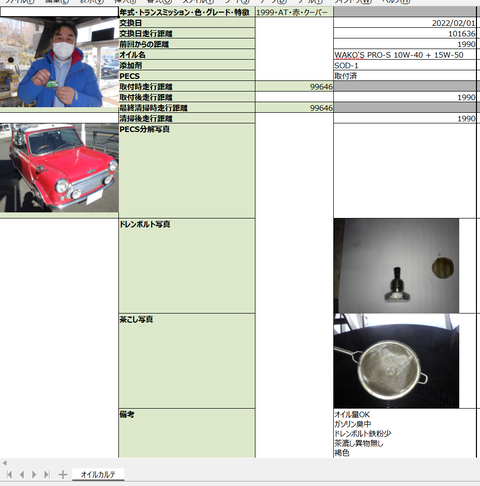Click the WAKO'S PRO-S 10W-40 cell
Screen dimensions: 480x486
(405, 55)
